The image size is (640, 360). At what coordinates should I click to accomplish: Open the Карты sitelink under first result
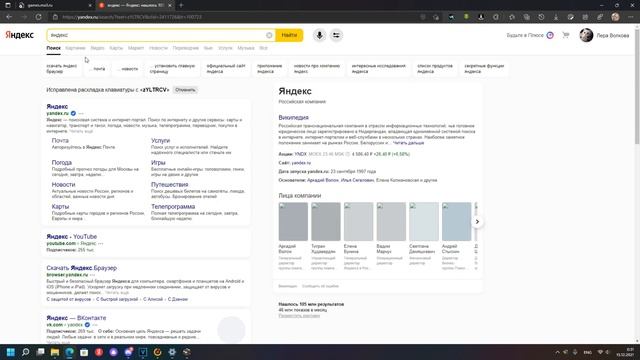[x=60, y=207]
